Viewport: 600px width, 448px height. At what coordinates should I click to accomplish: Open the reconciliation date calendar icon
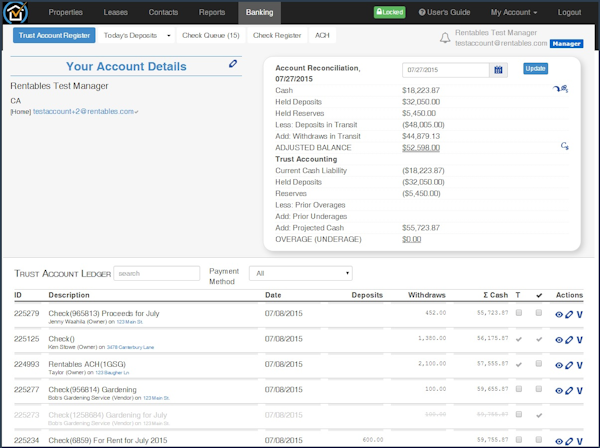pyautogui.click(x=498, y=70)
